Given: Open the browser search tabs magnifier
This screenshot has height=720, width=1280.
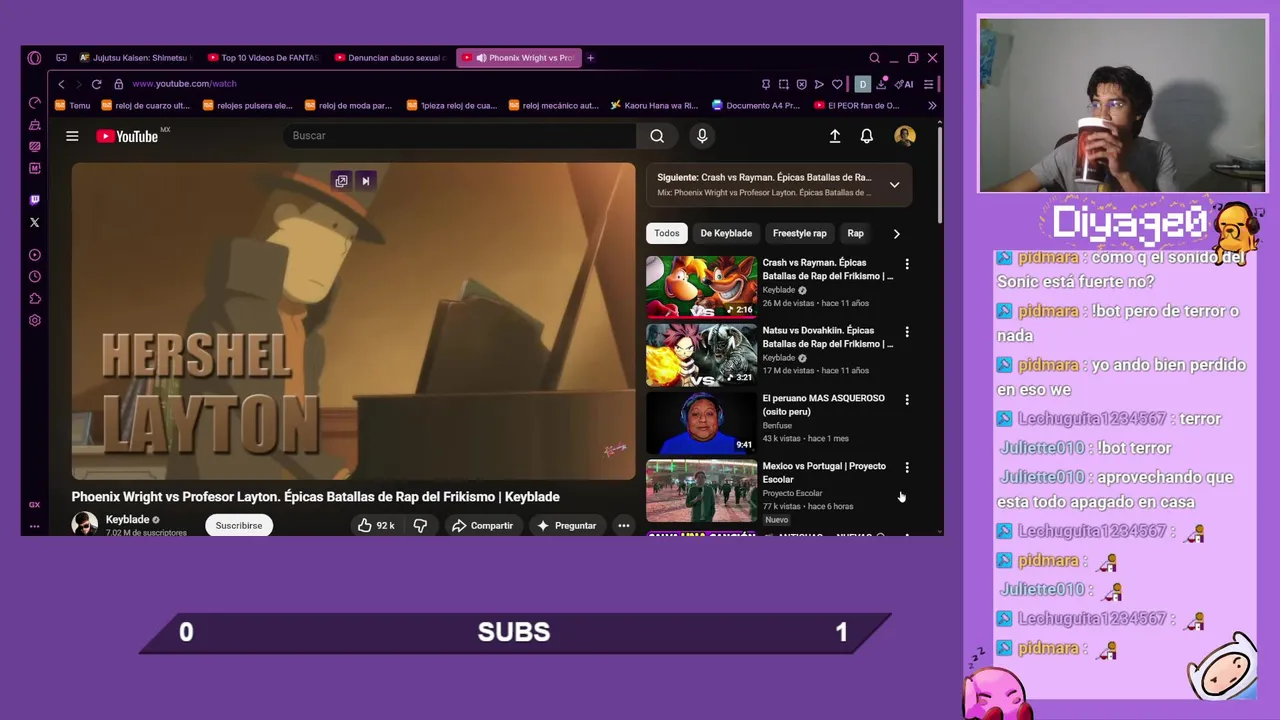Looking at the screenshot, I should 874,58.
